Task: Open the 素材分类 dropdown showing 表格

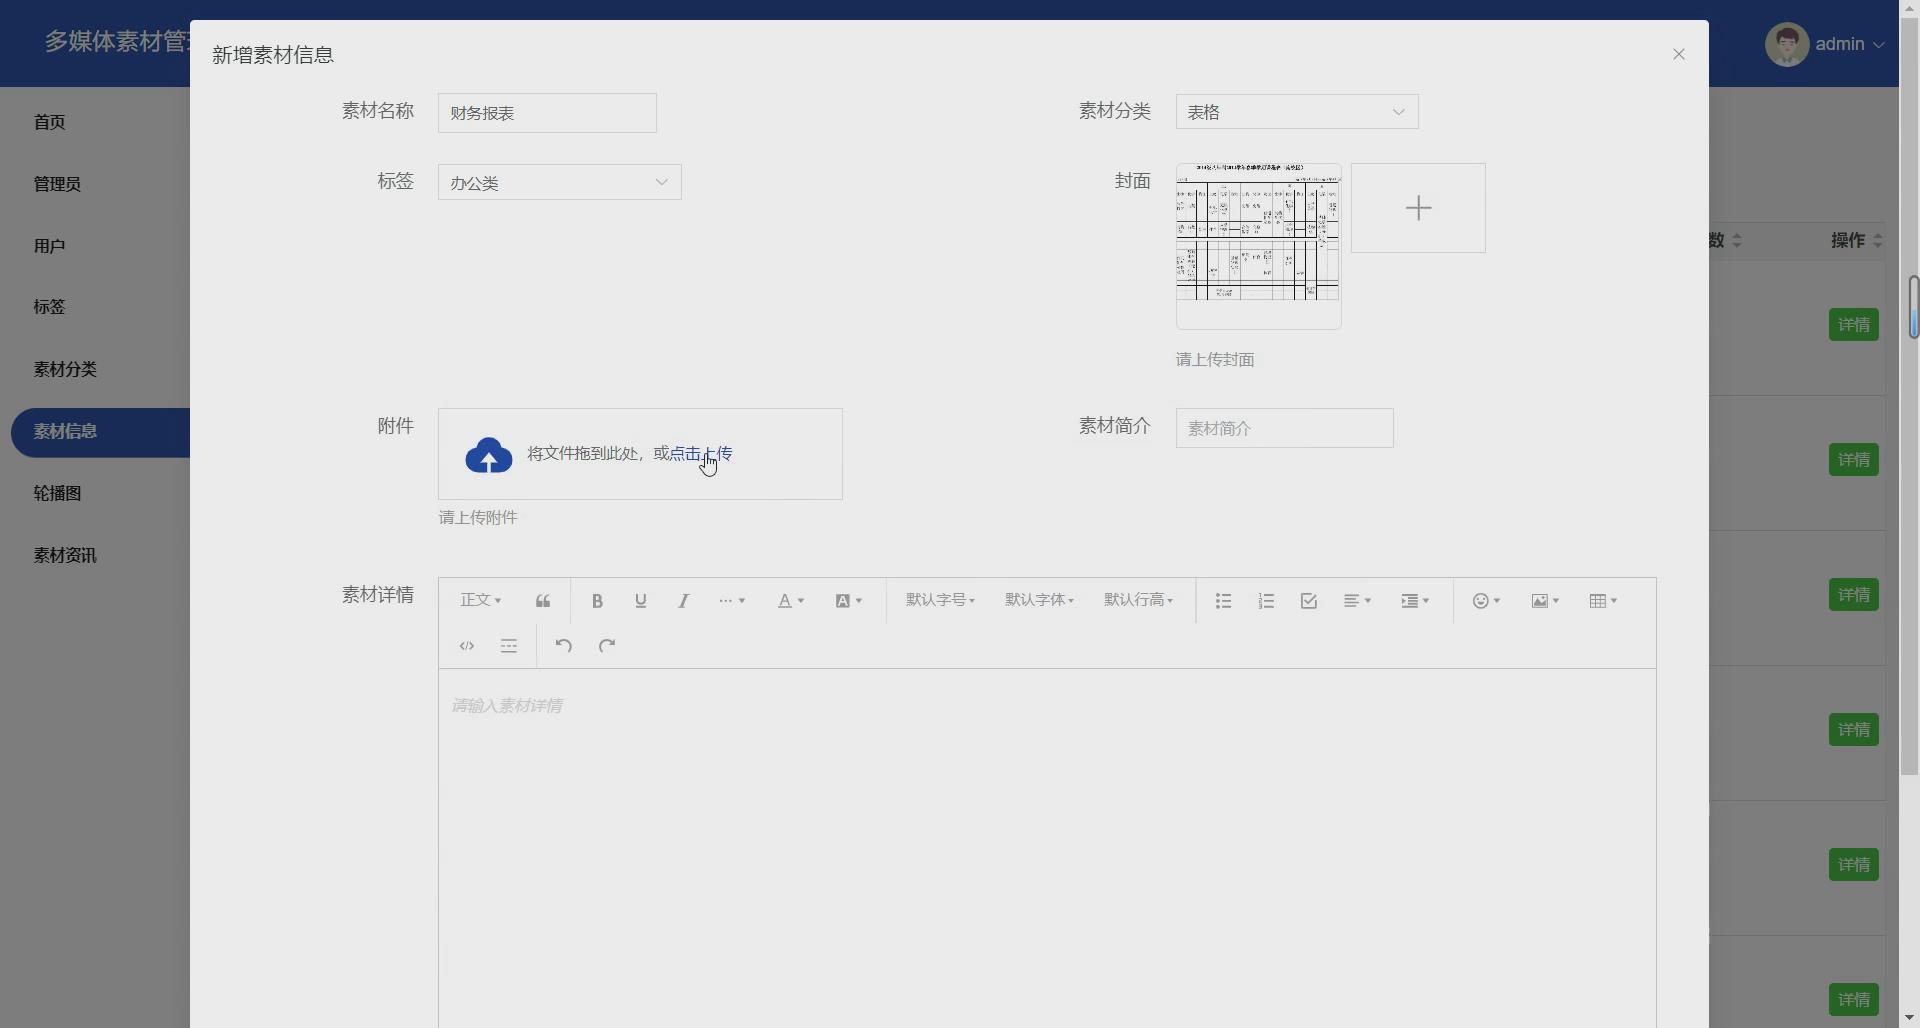Action: [1296, 112]
